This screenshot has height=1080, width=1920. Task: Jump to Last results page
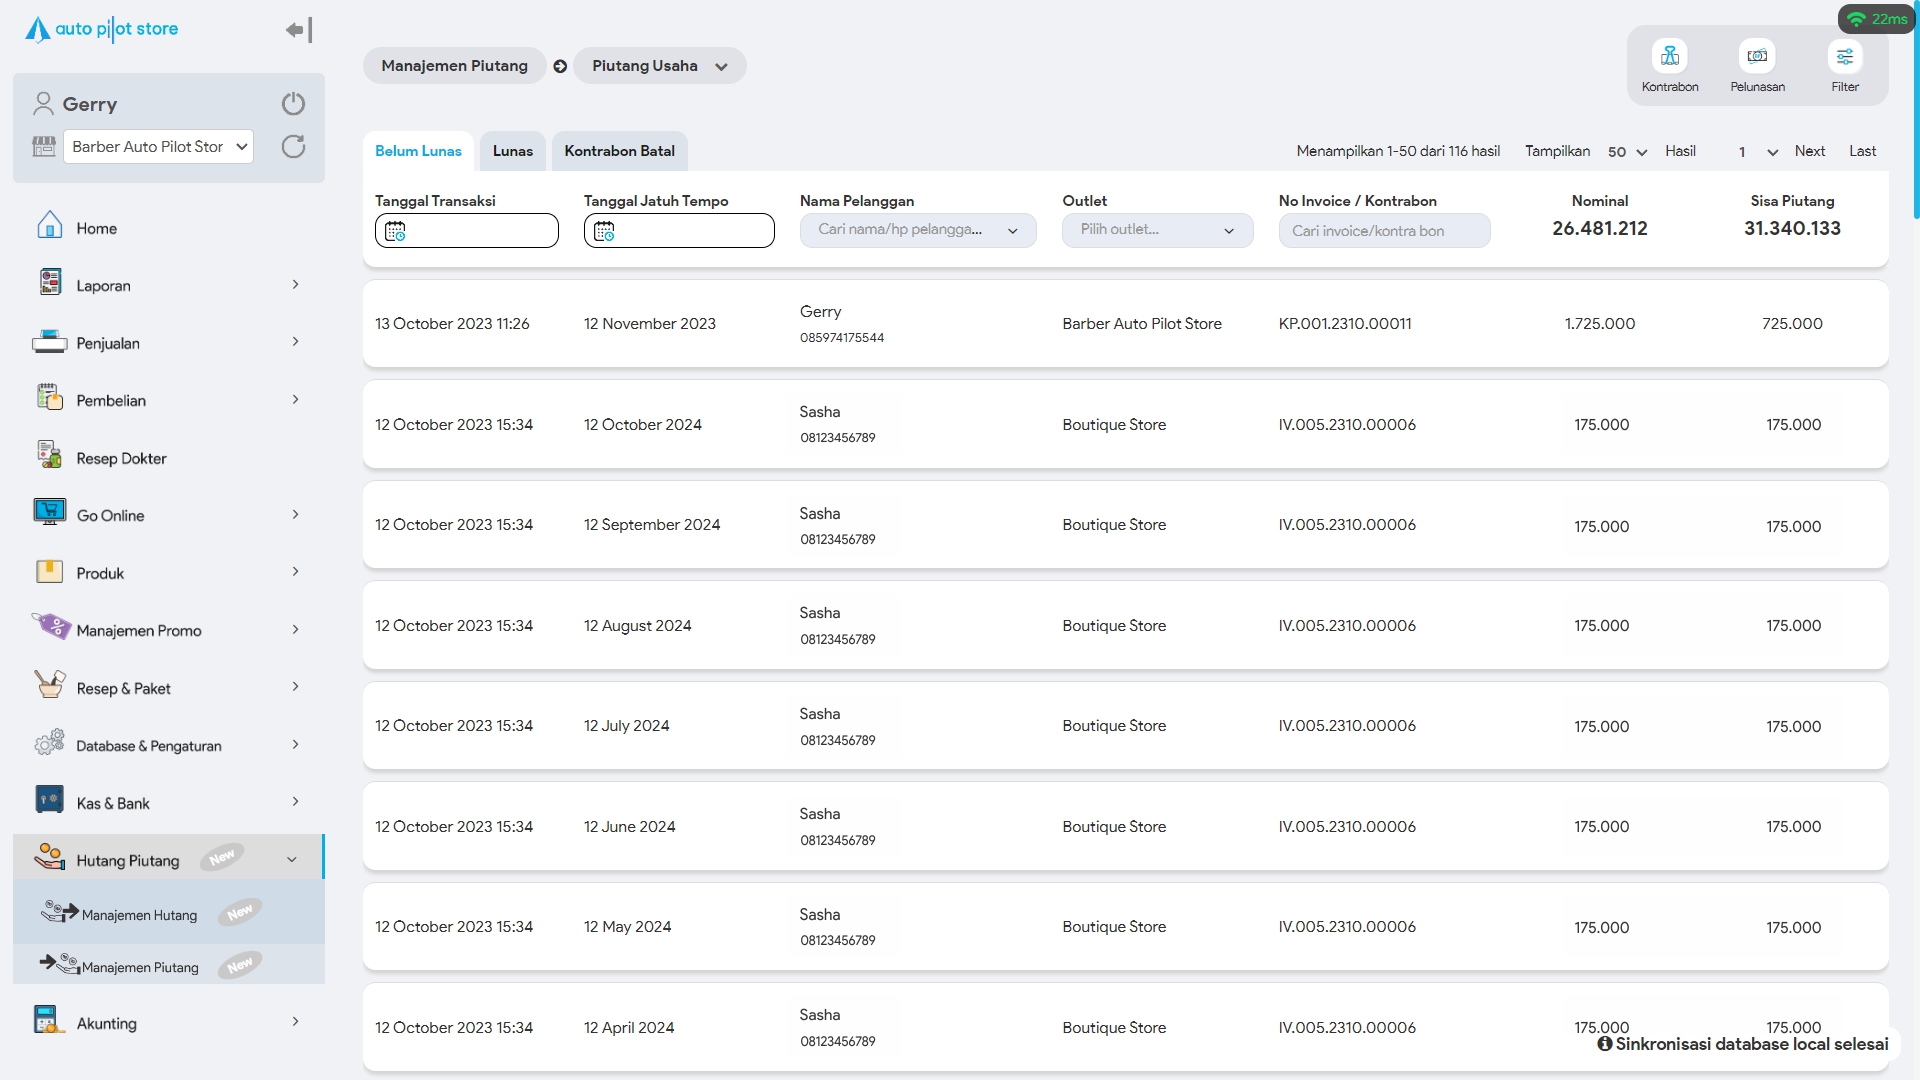[1862, 151]
